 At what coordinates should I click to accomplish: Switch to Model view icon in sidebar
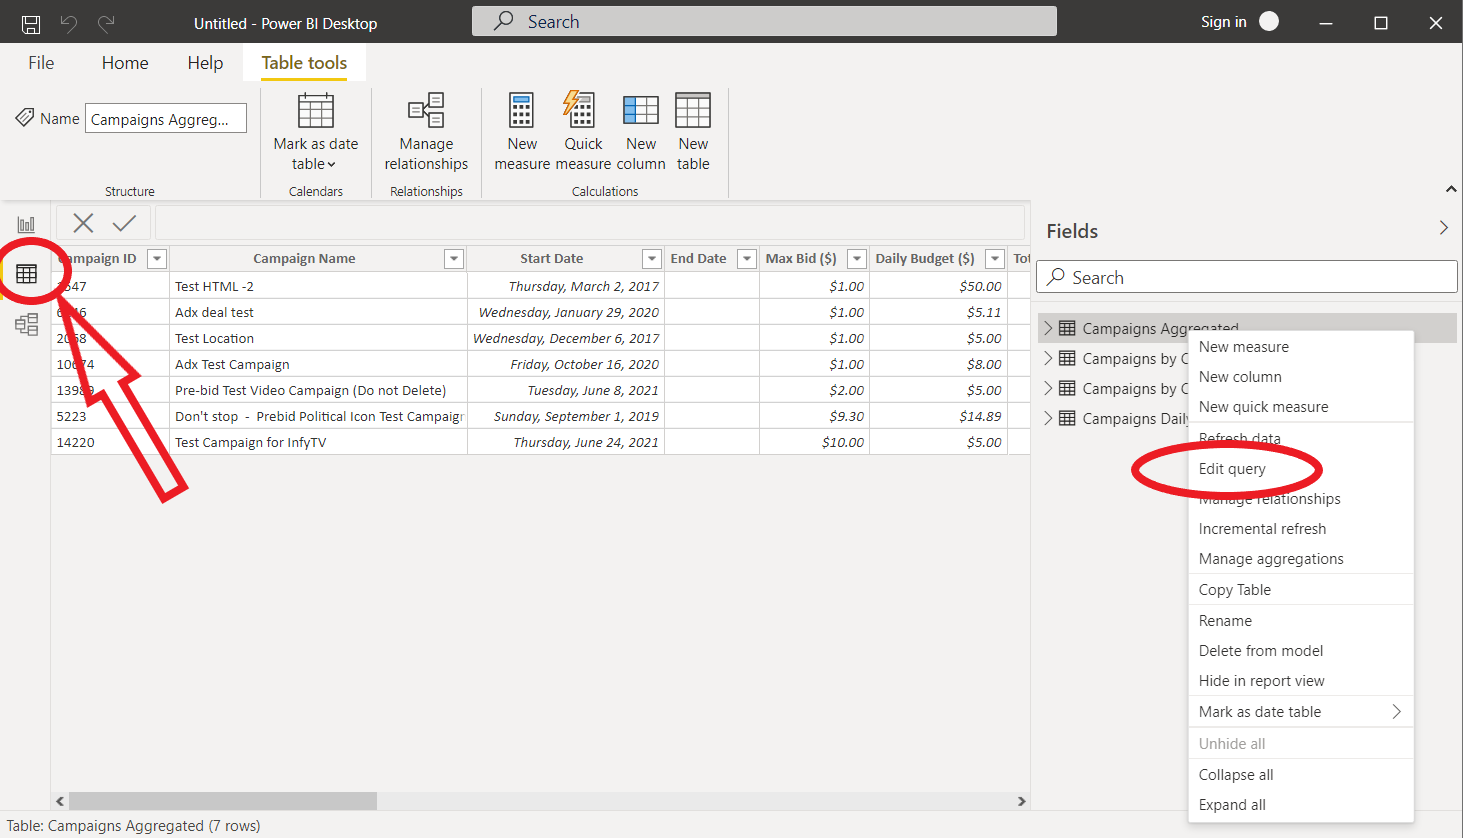(x=26, y=324)
